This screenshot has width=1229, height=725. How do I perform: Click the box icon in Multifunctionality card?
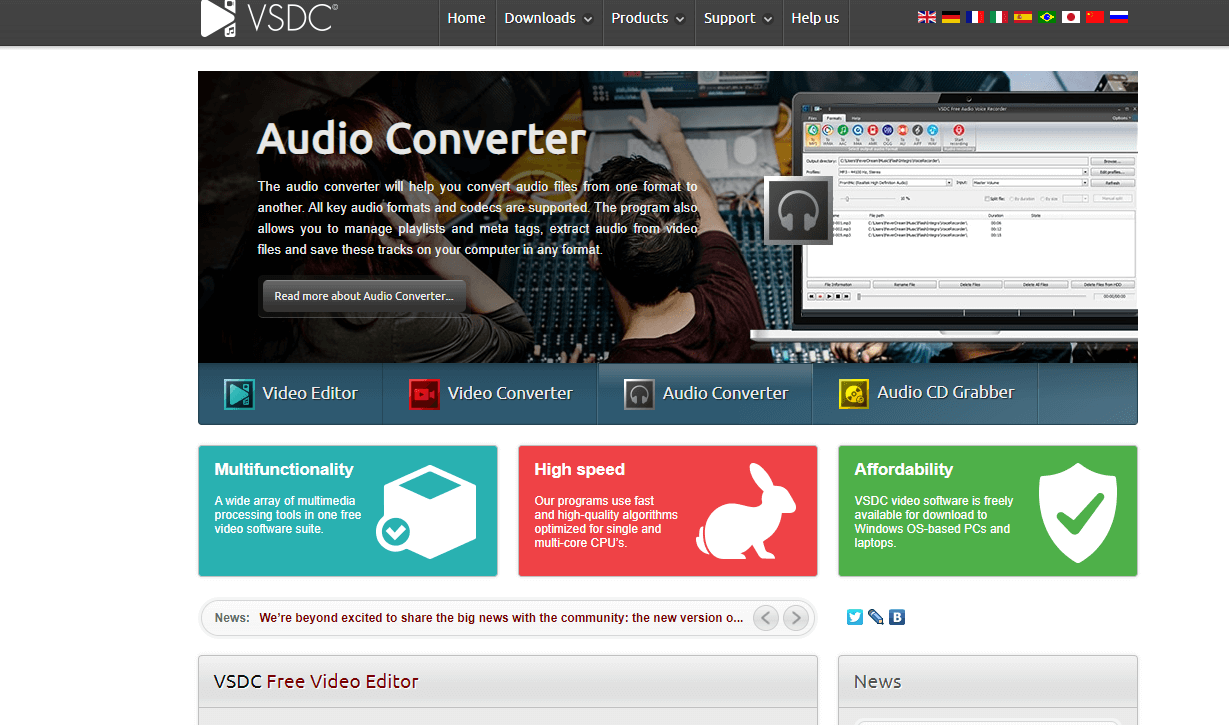click(425, 511)
